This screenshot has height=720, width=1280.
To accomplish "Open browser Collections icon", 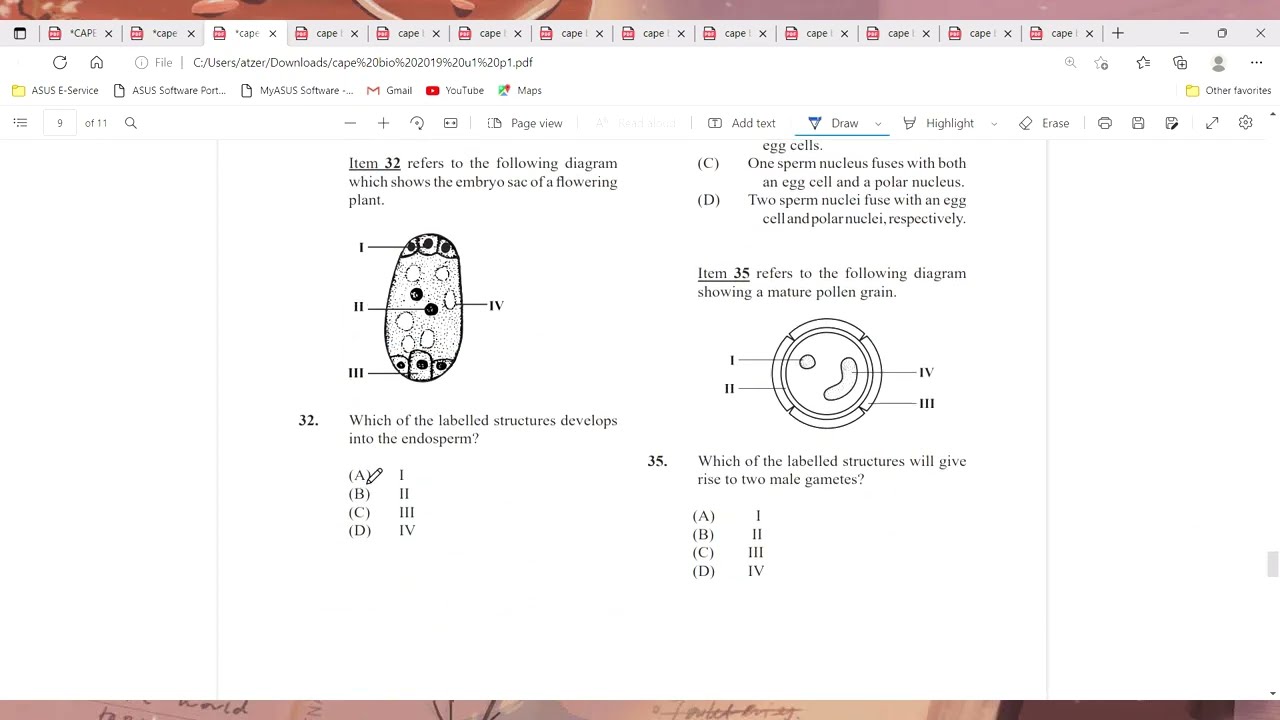I will pyautogui.click(x=1180, y=62).
